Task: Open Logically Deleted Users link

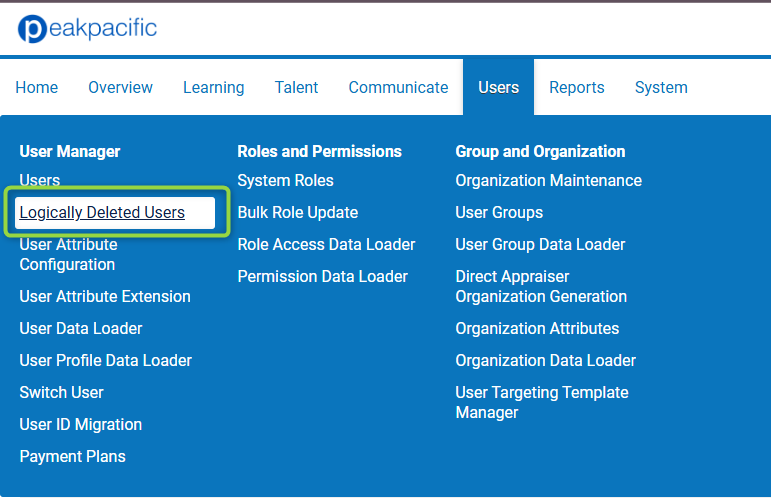Action: [102, 212]
